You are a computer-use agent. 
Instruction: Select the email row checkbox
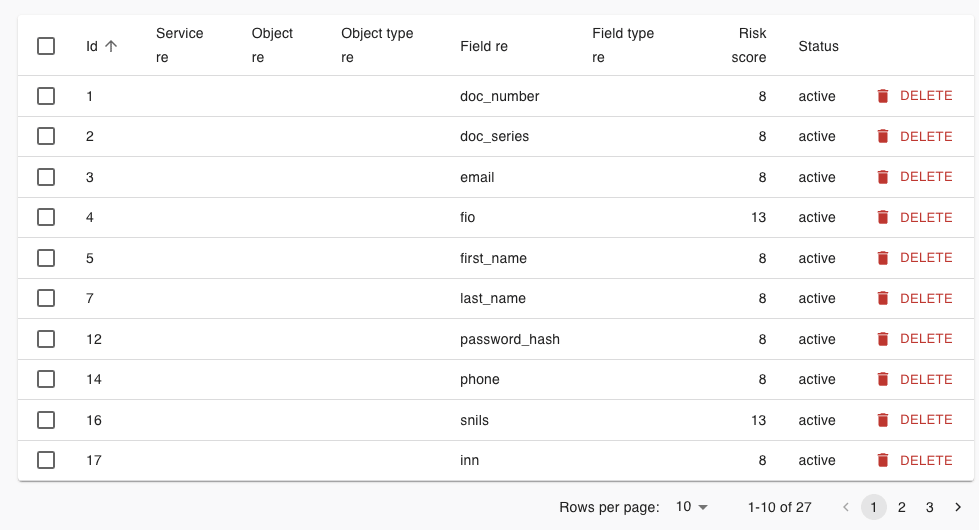pyautogui.click(x=46, y=177)
